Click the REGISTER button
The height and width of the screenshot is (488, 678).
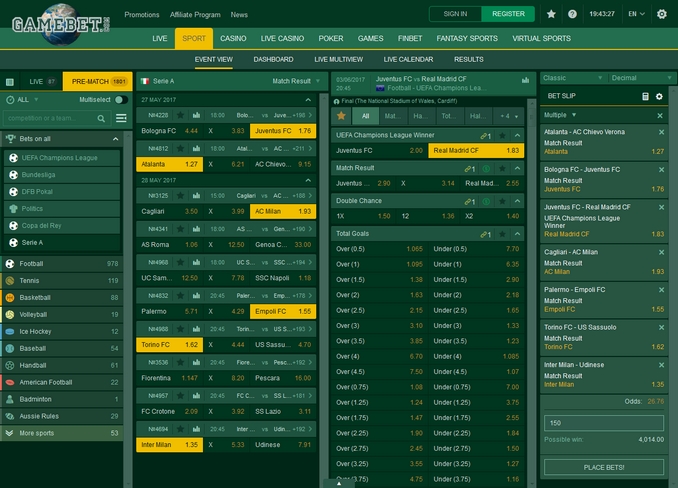point(508,14)
